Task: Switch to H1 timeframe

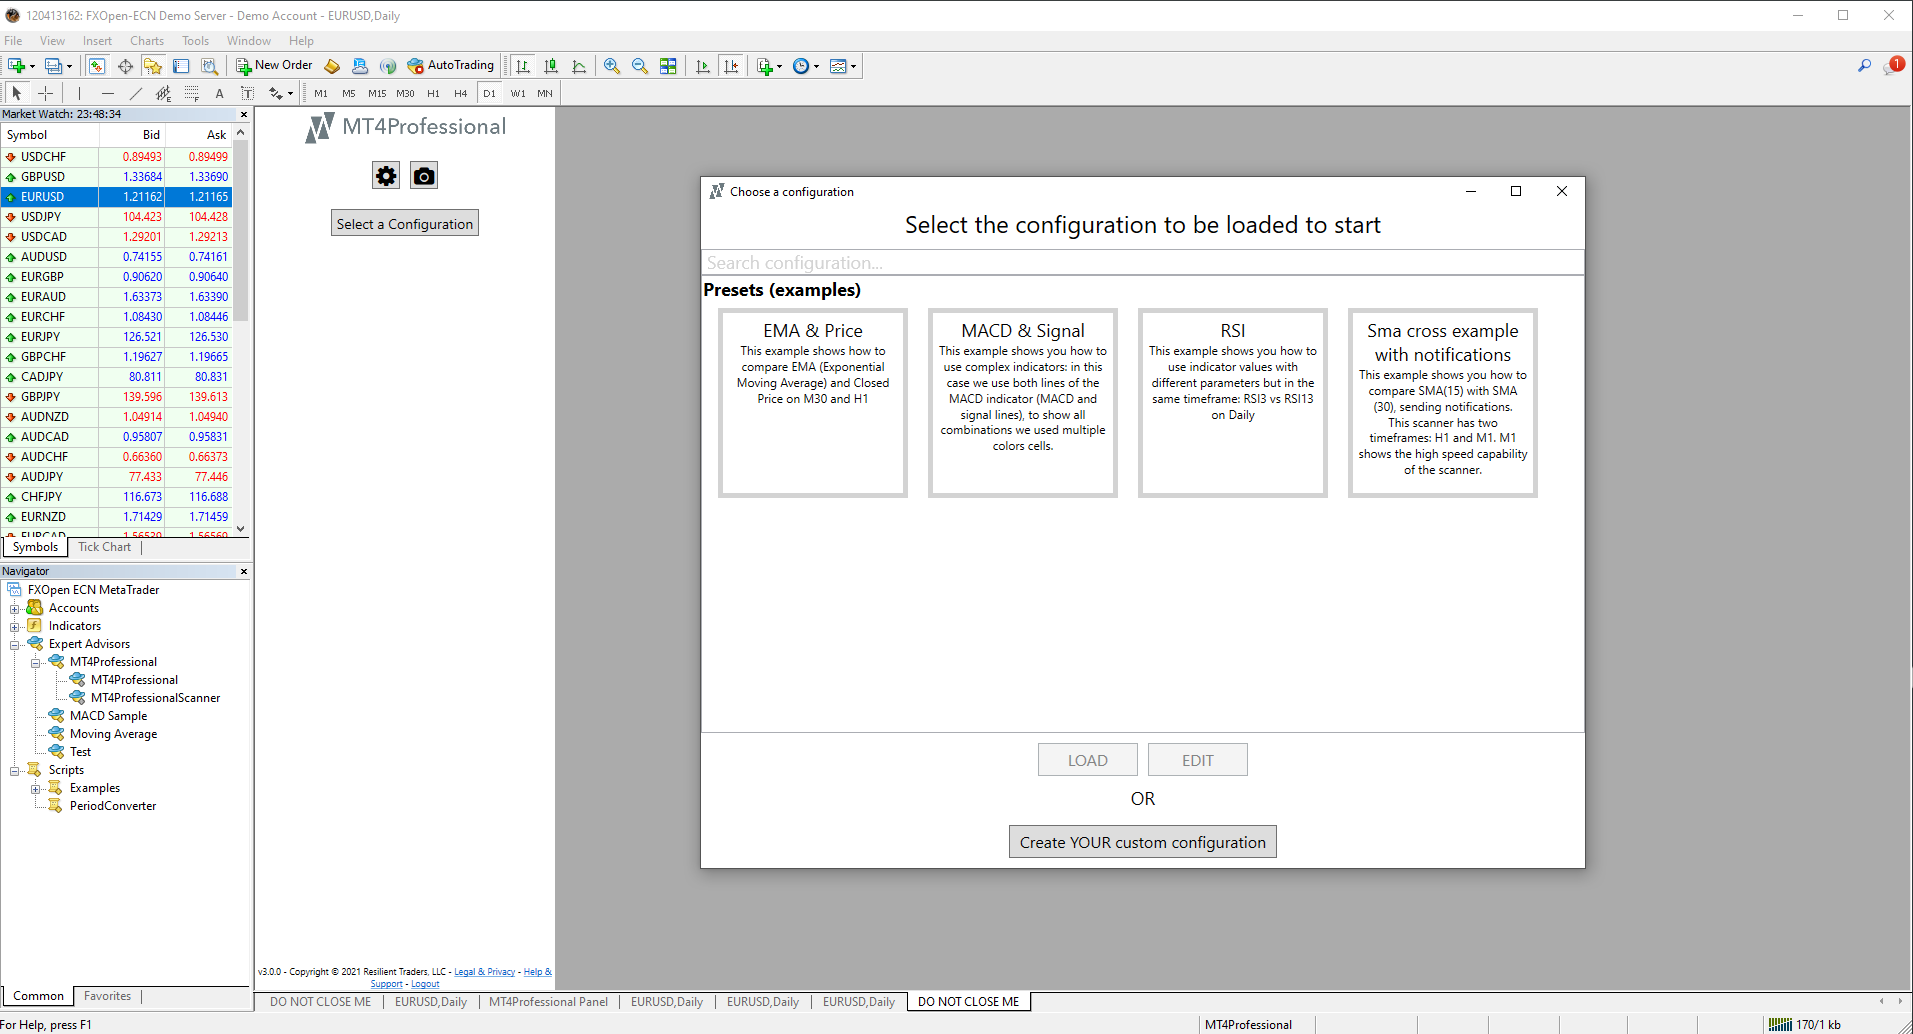Action: click(x=433, y=93)
